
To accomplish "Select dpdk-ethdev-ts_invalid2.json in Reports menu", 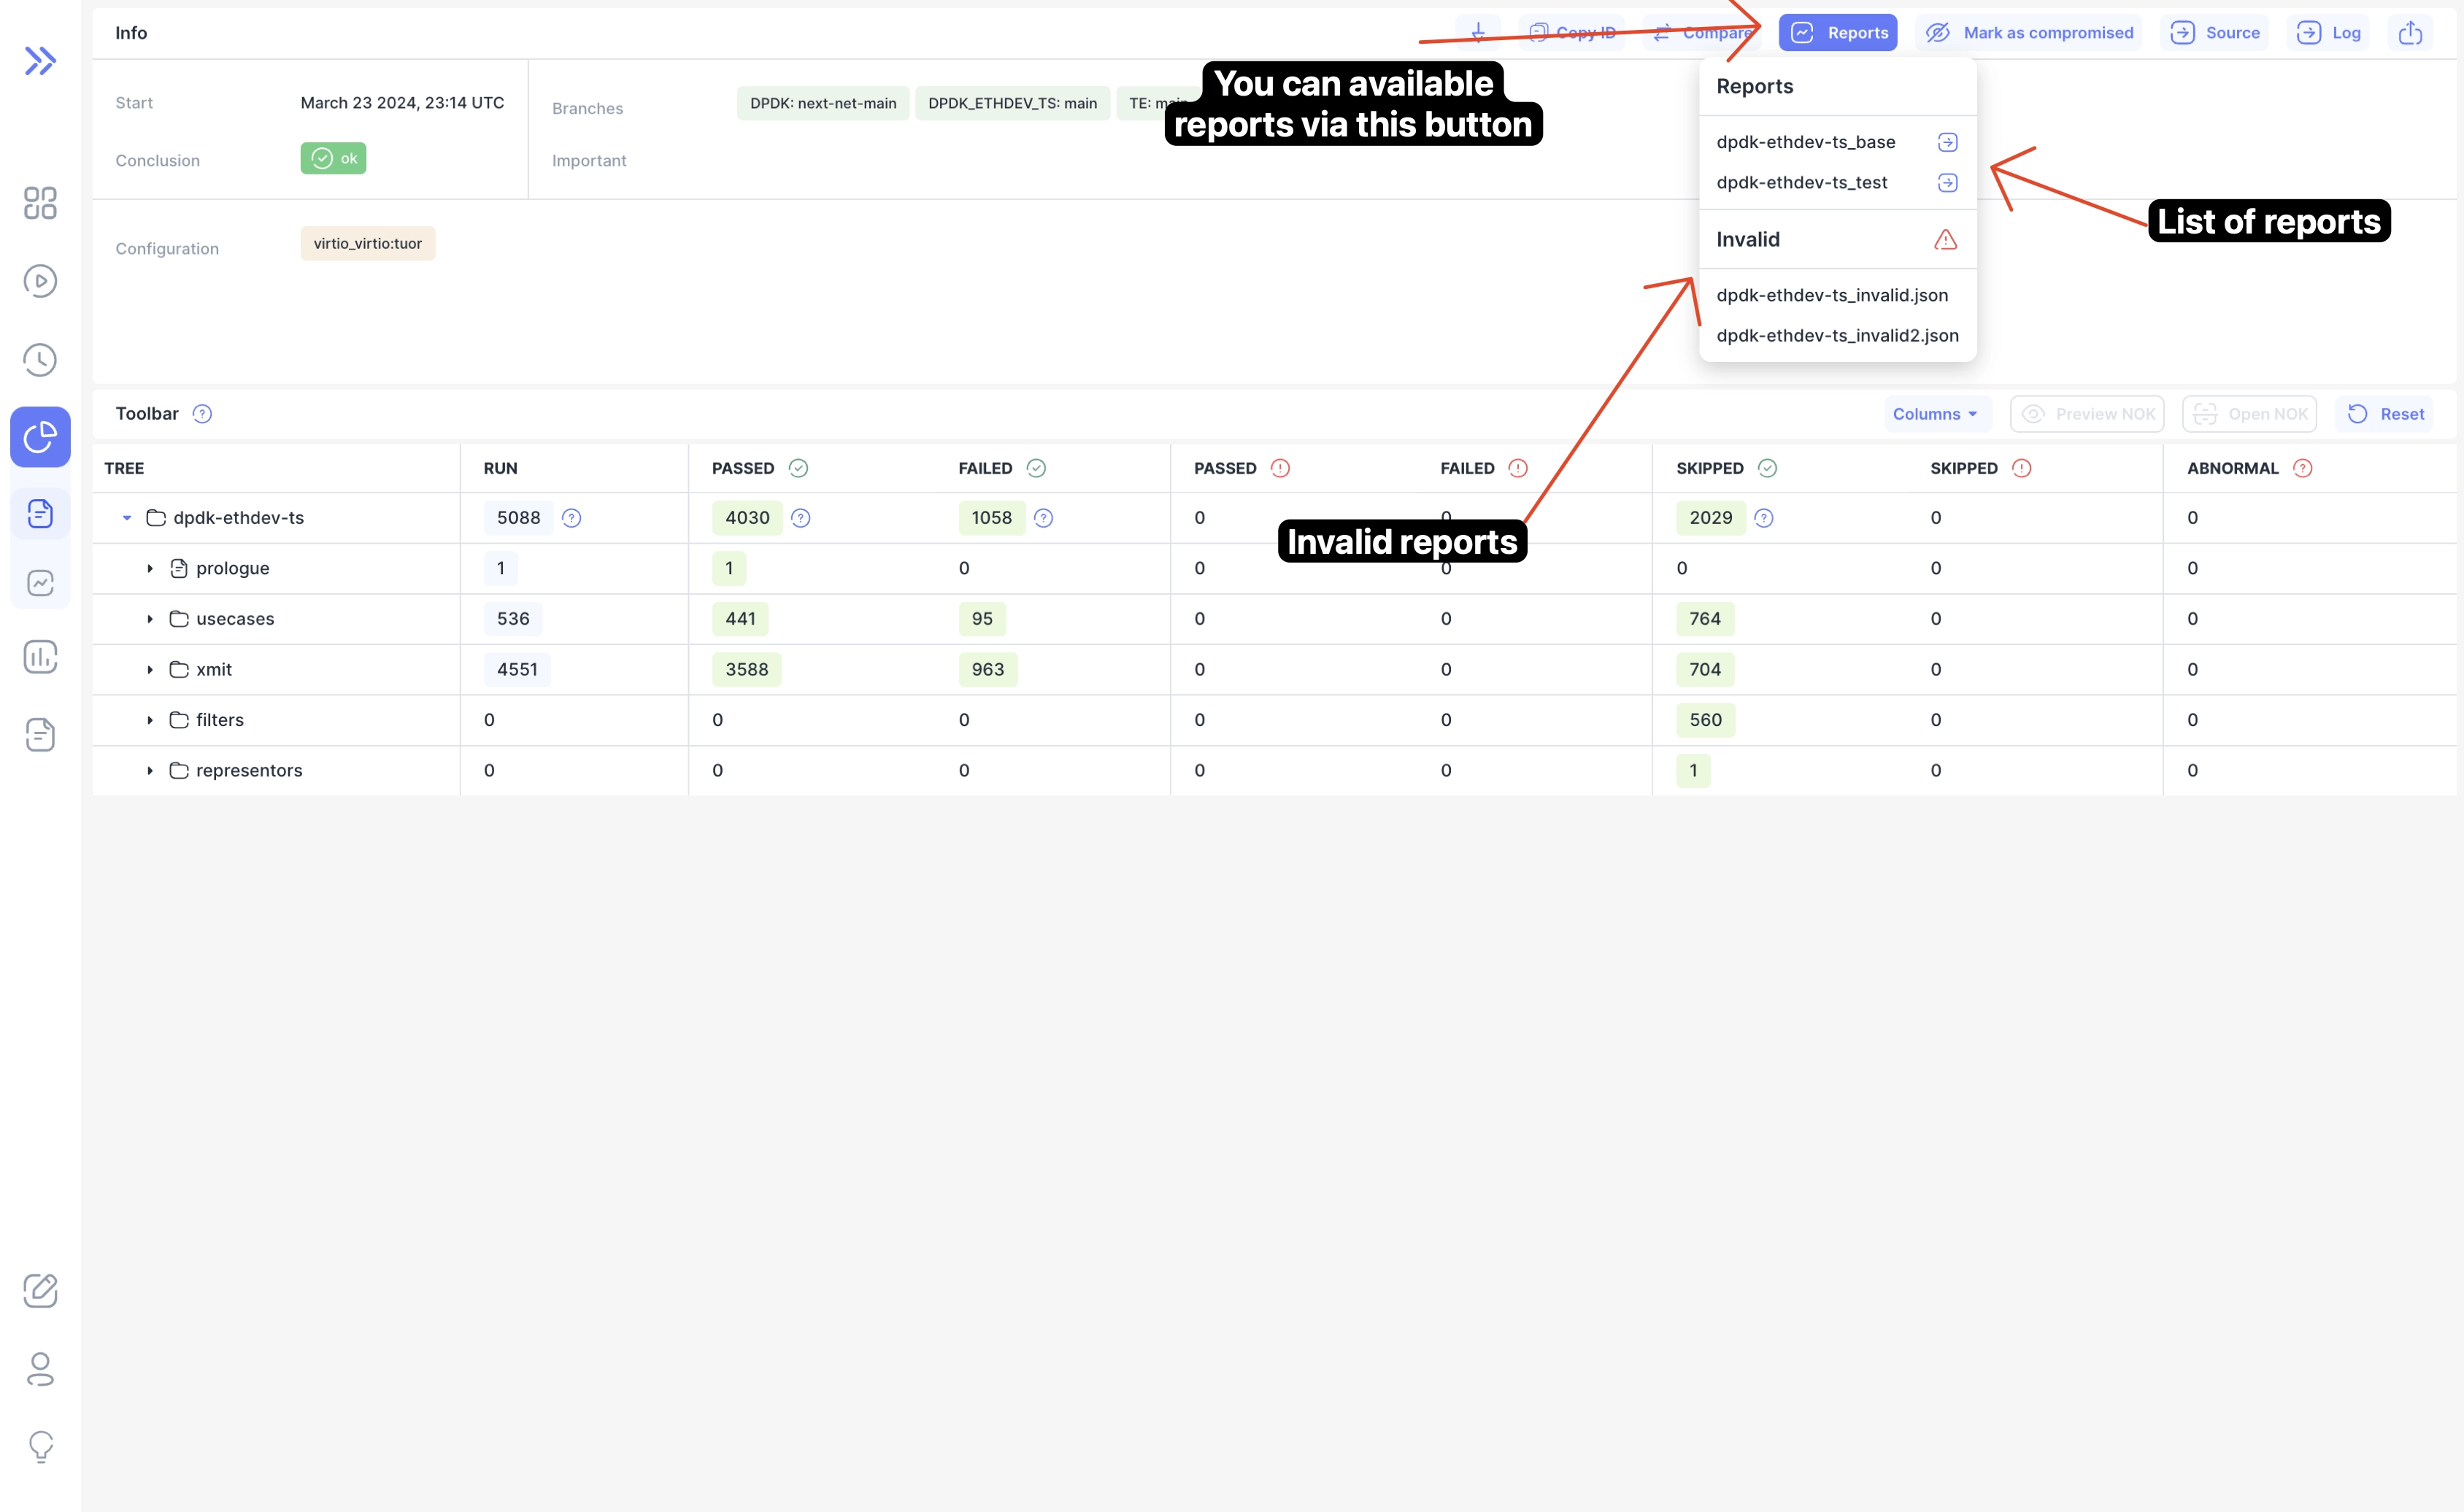I will click(1837, 336).
